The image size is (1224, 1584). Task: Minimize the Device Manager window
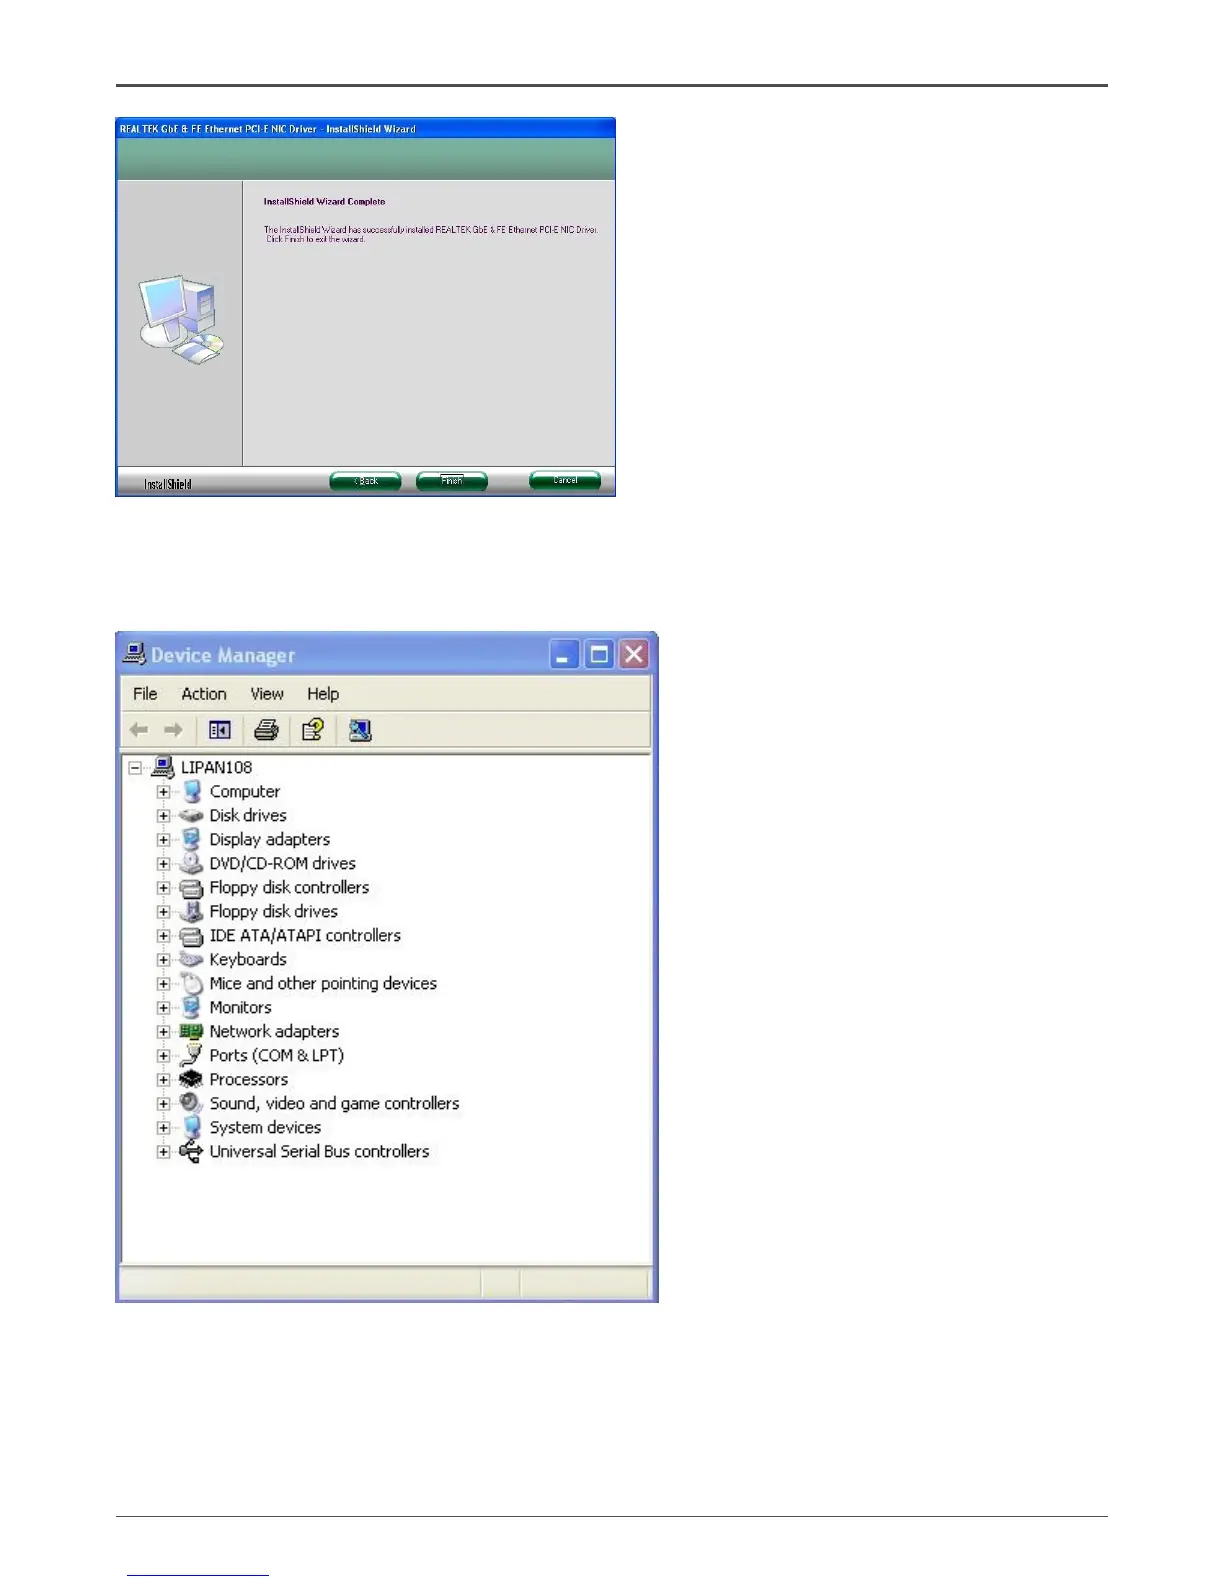coord(564,655)
